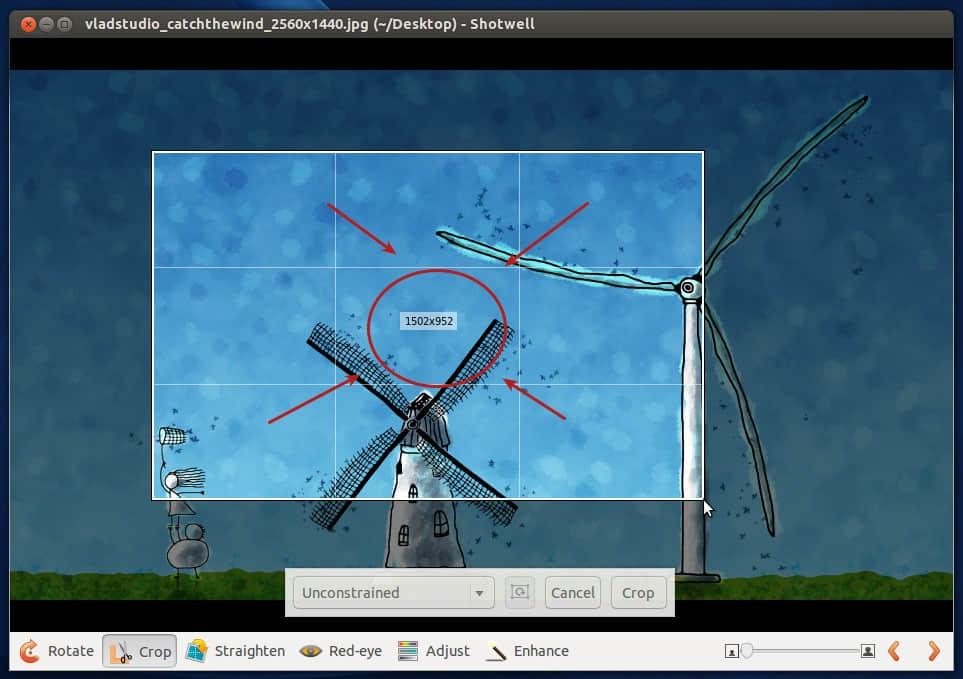
Task: Open the Unconstrained aspect ratio dropdown
Action: 393,593
